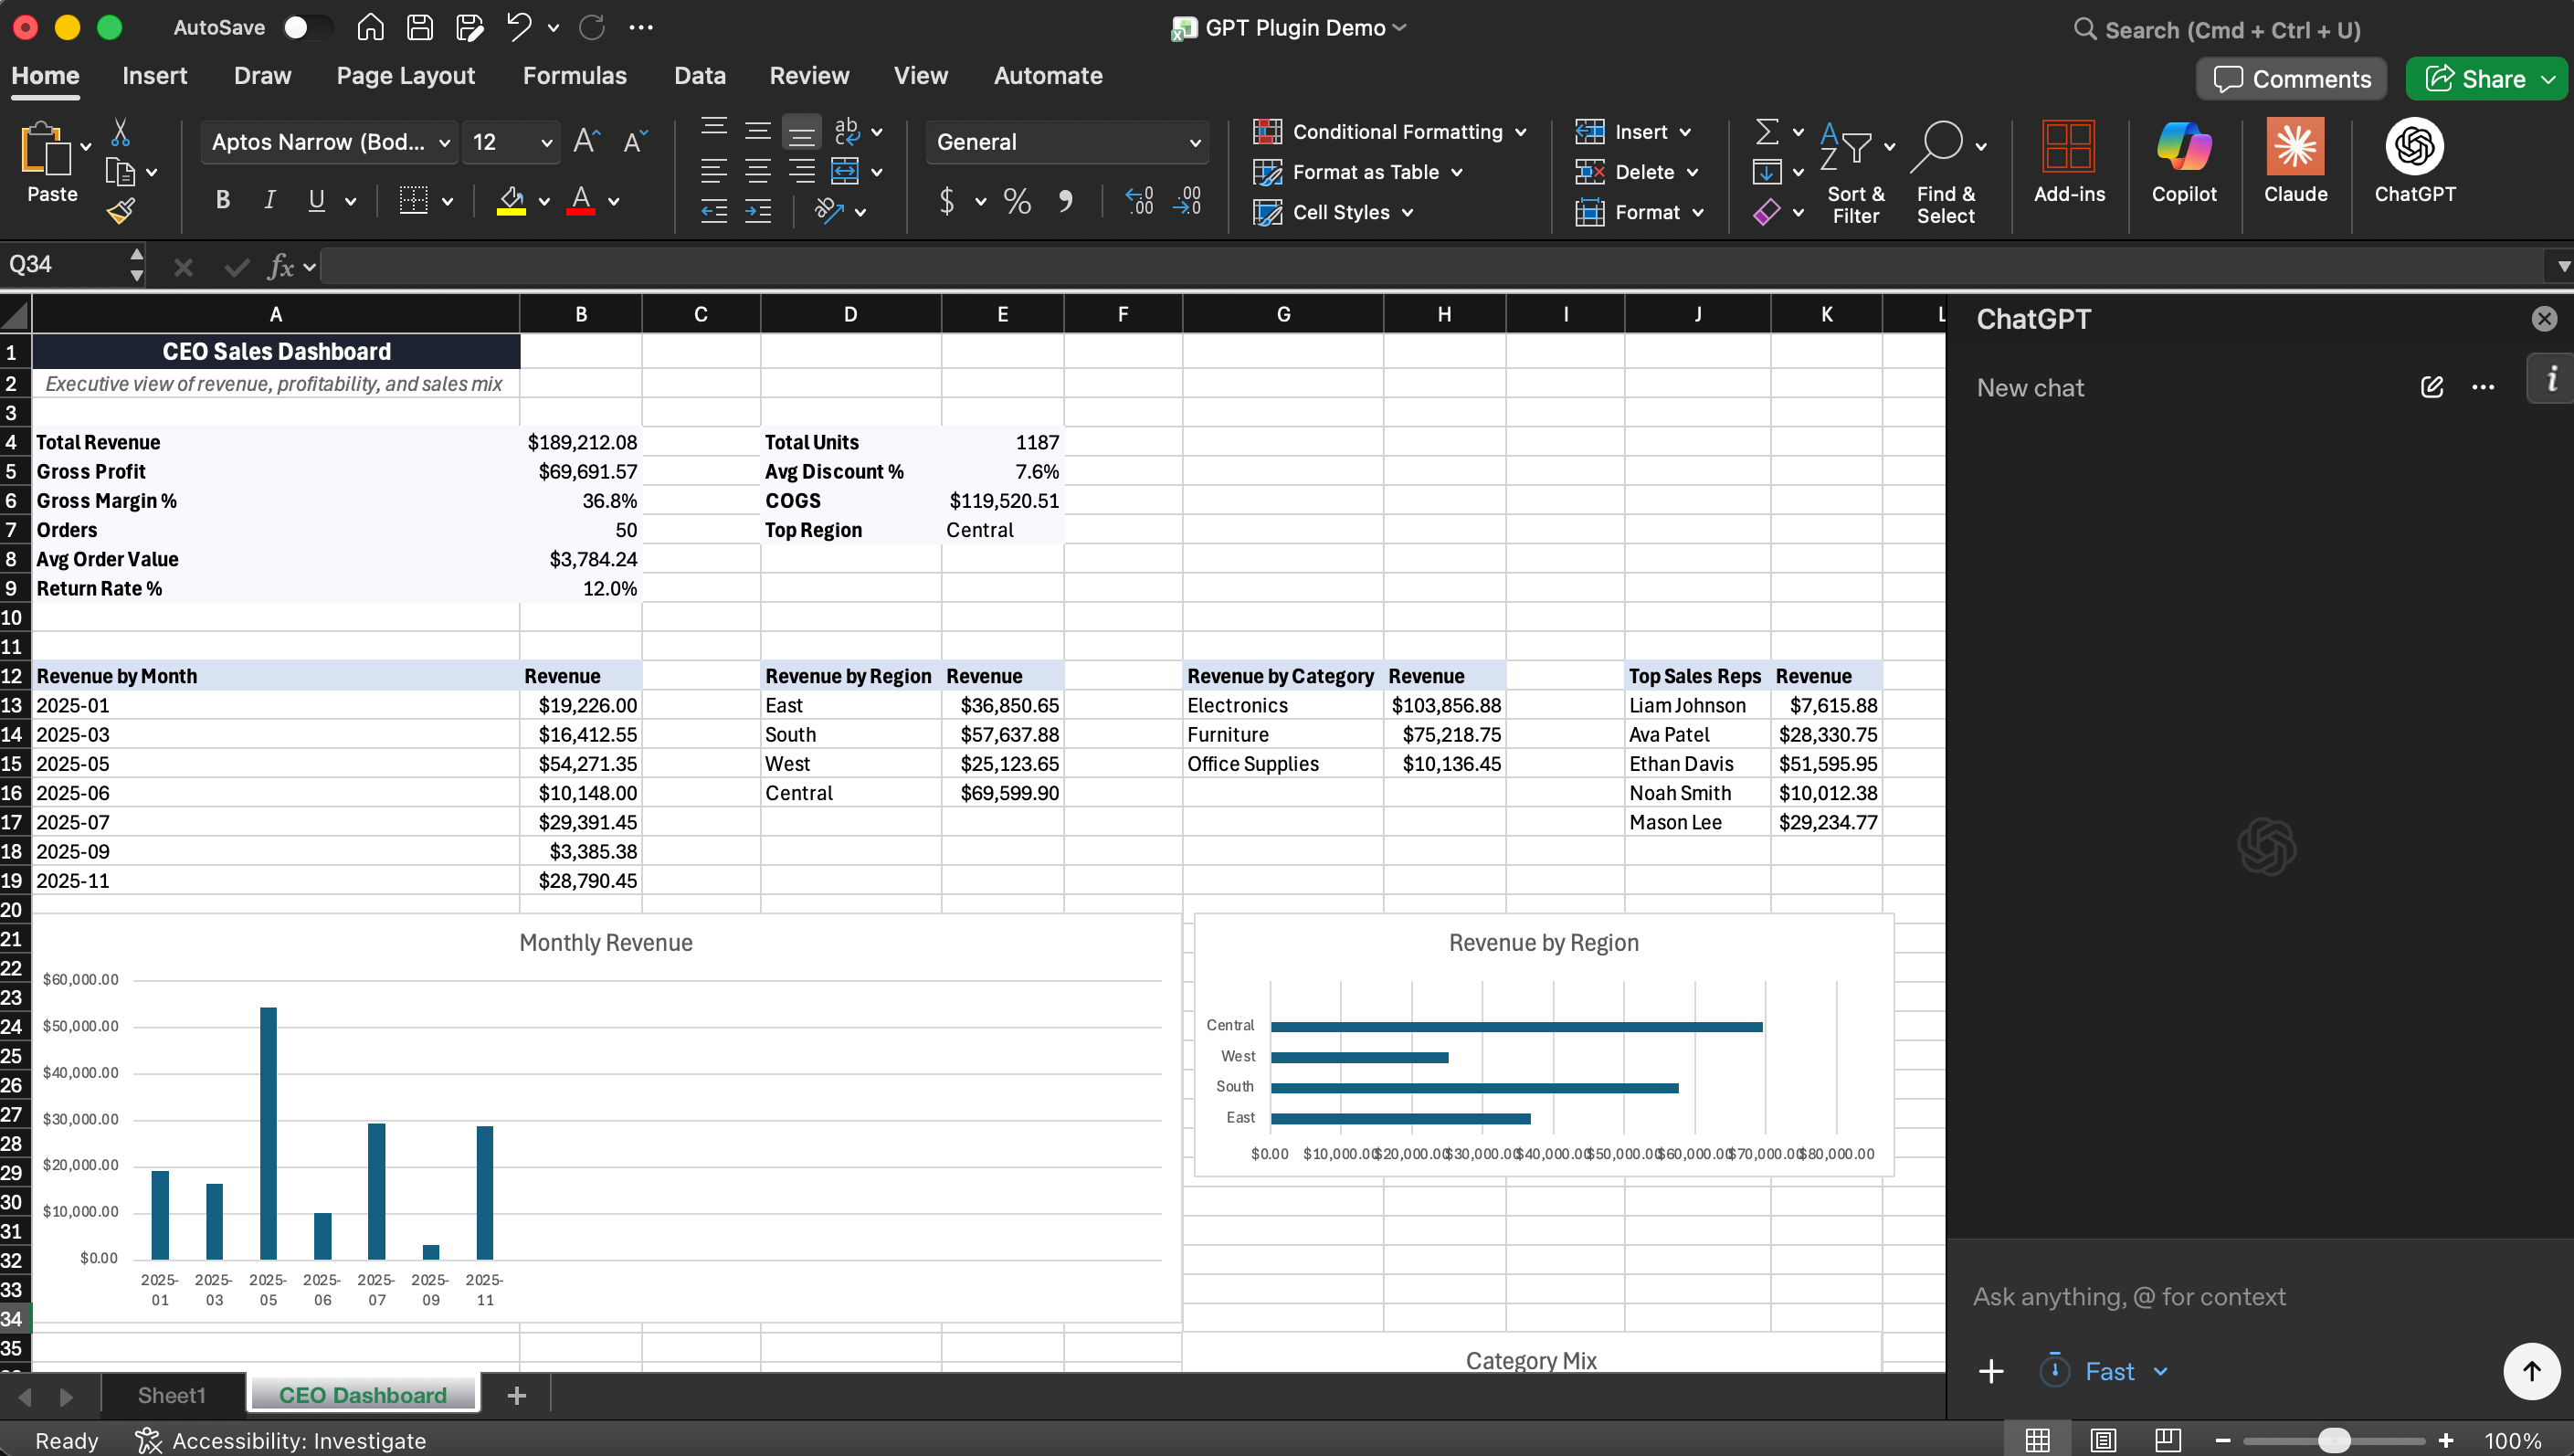Adjust the zoom slider

point(2334,1440)
